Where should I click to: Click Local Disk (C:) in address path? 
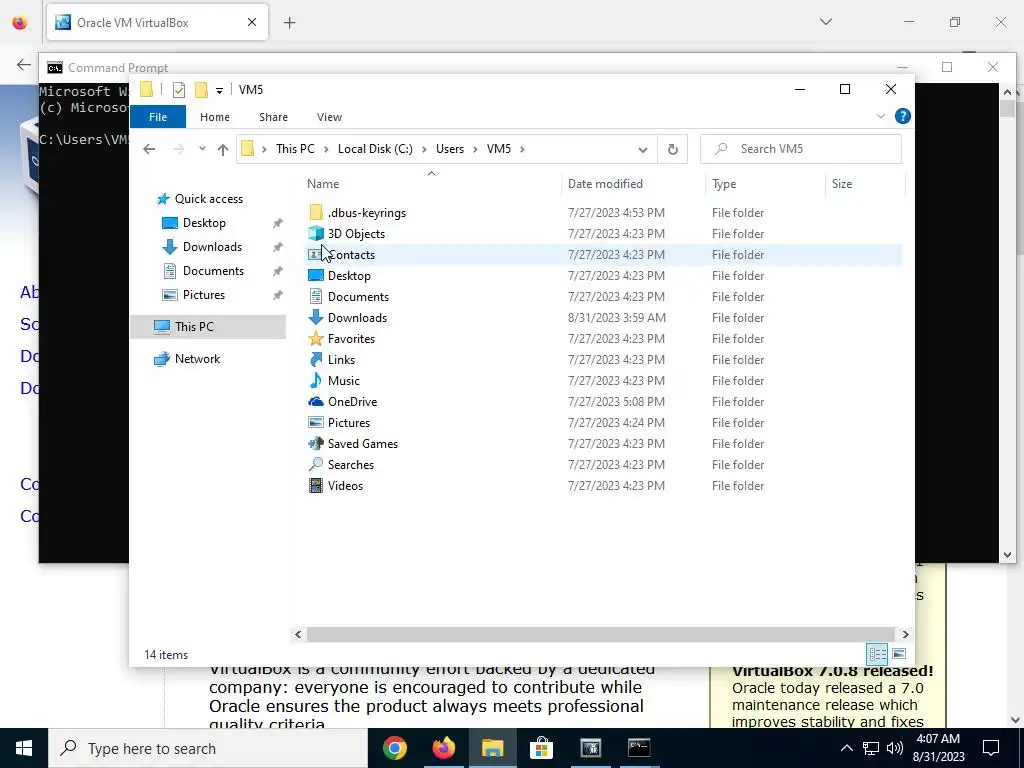point(375,149)
